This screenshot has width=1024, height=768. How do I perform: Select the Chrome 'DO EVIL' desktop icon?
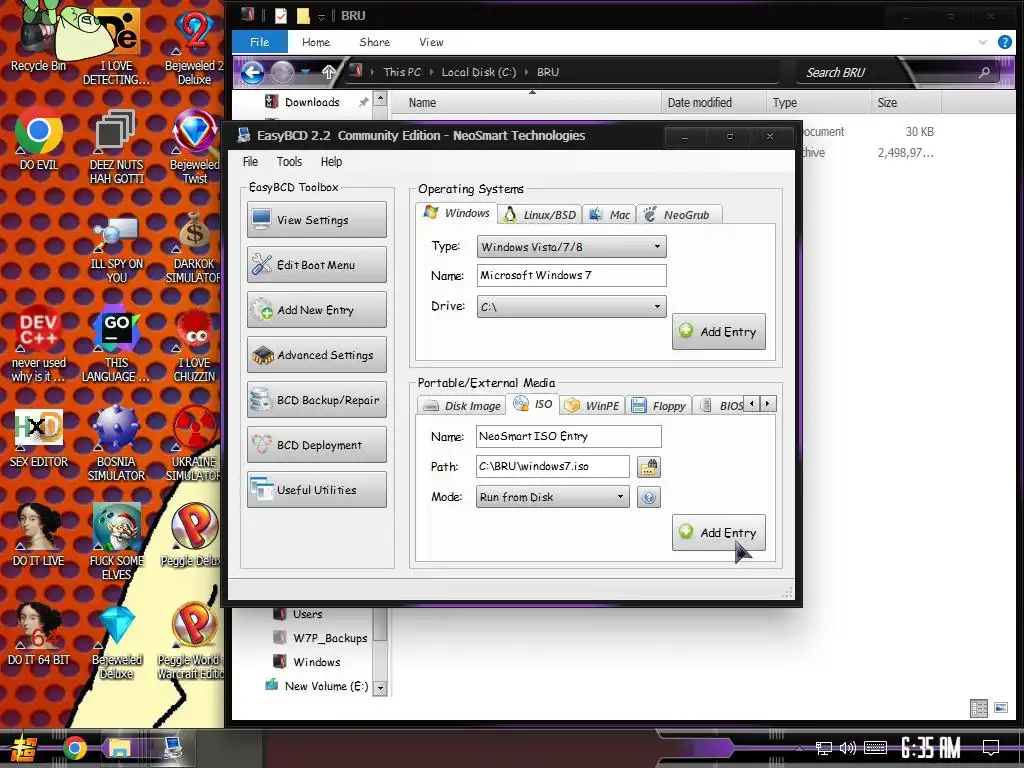tap(38, 141)
